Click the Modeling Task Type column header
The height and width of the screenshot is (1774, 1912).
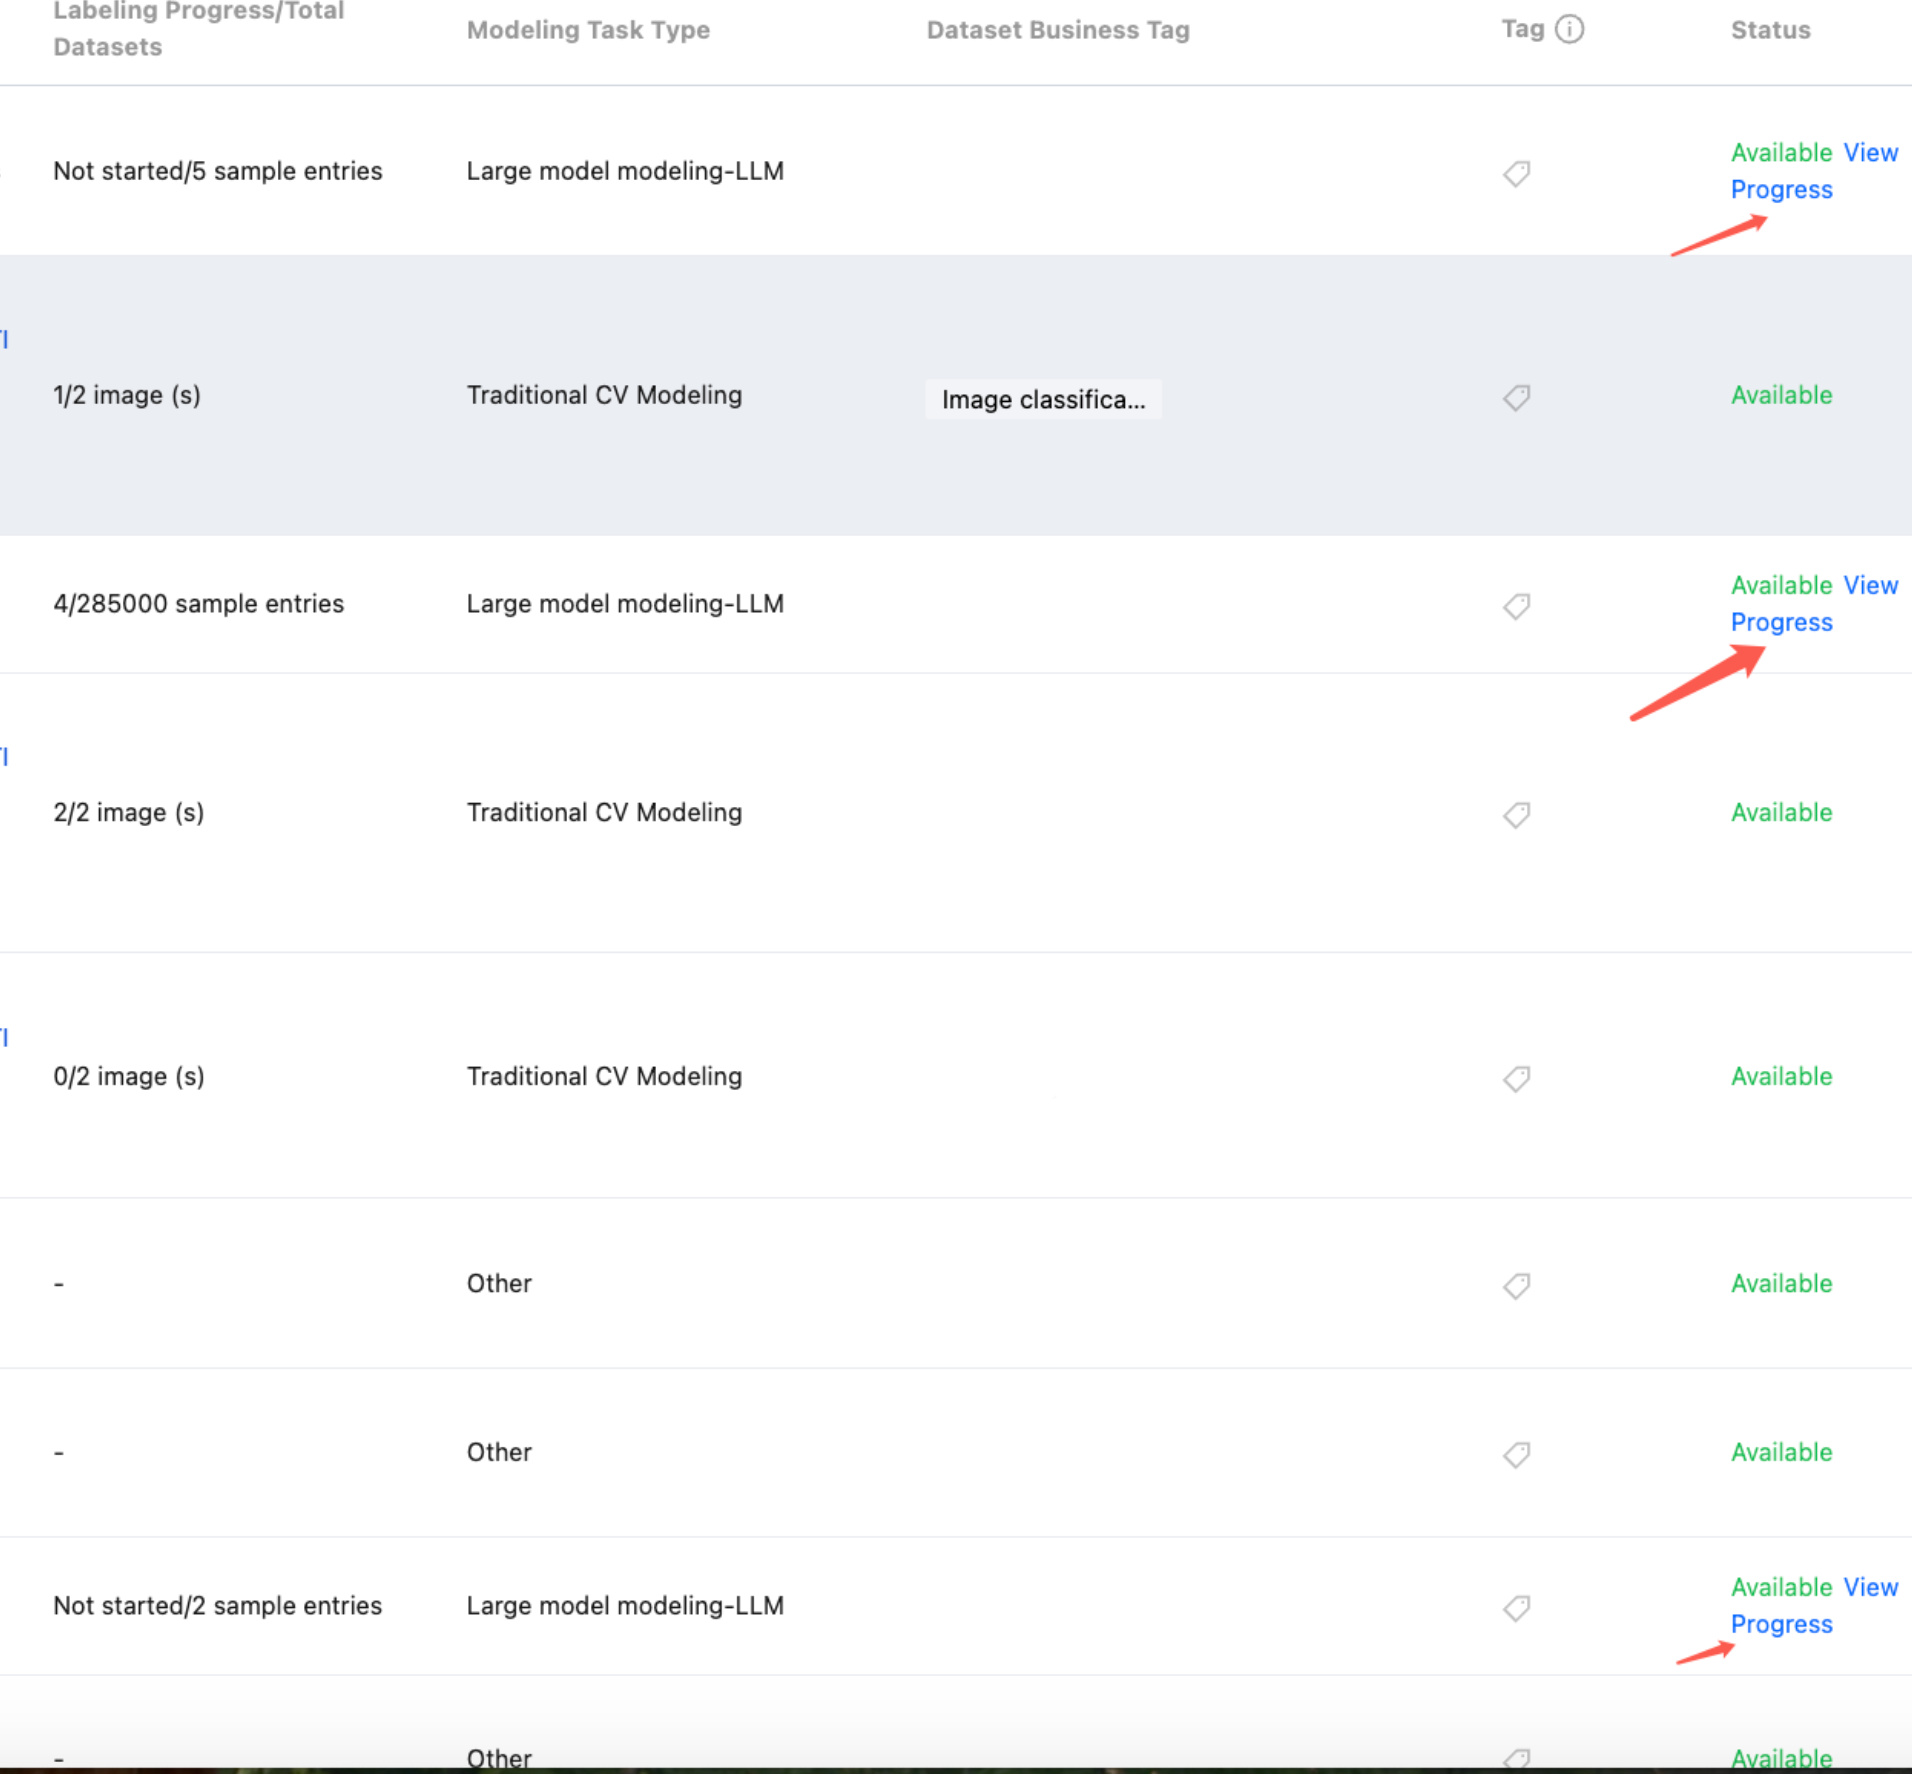tap(588, 30)
